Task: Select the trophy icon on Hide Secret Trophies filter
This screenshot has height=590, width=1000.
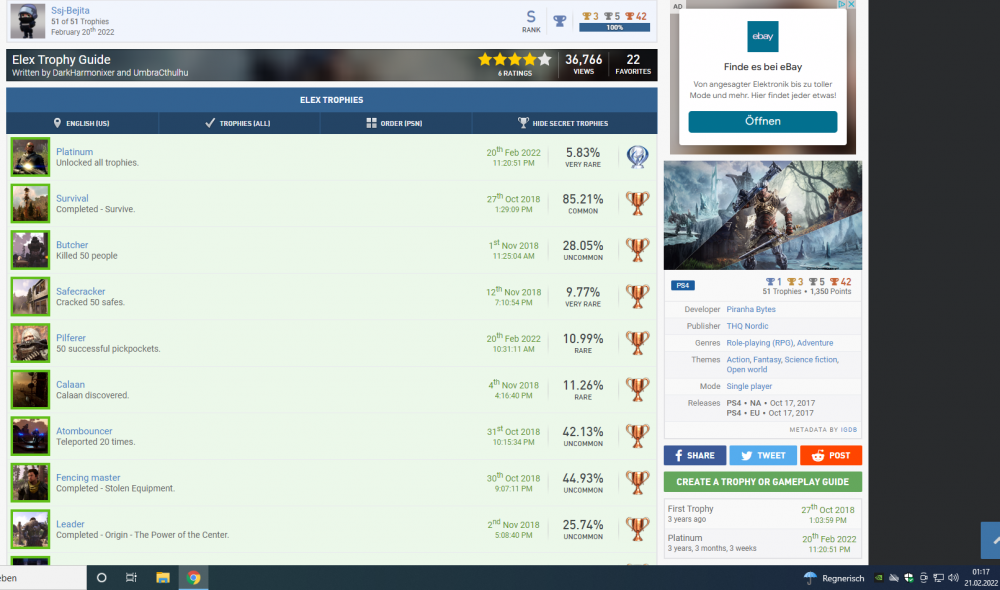Action: (x=521, y=123)
